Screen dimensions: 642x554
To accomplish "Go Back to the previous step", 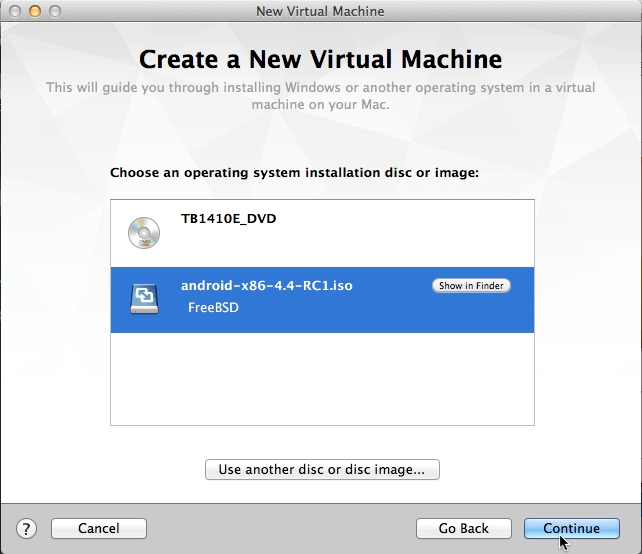I will (x=463, y=528).
